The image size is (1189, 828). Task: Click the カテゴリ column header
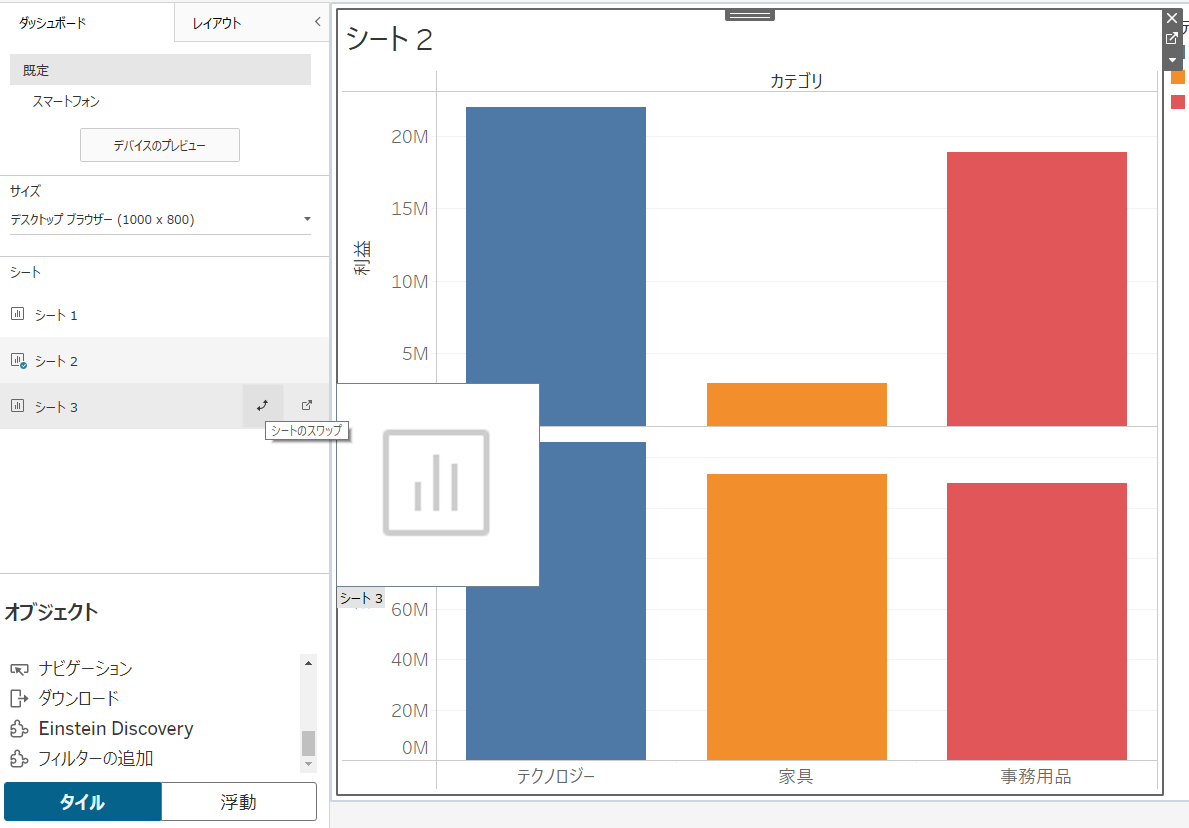pos(796,80)
